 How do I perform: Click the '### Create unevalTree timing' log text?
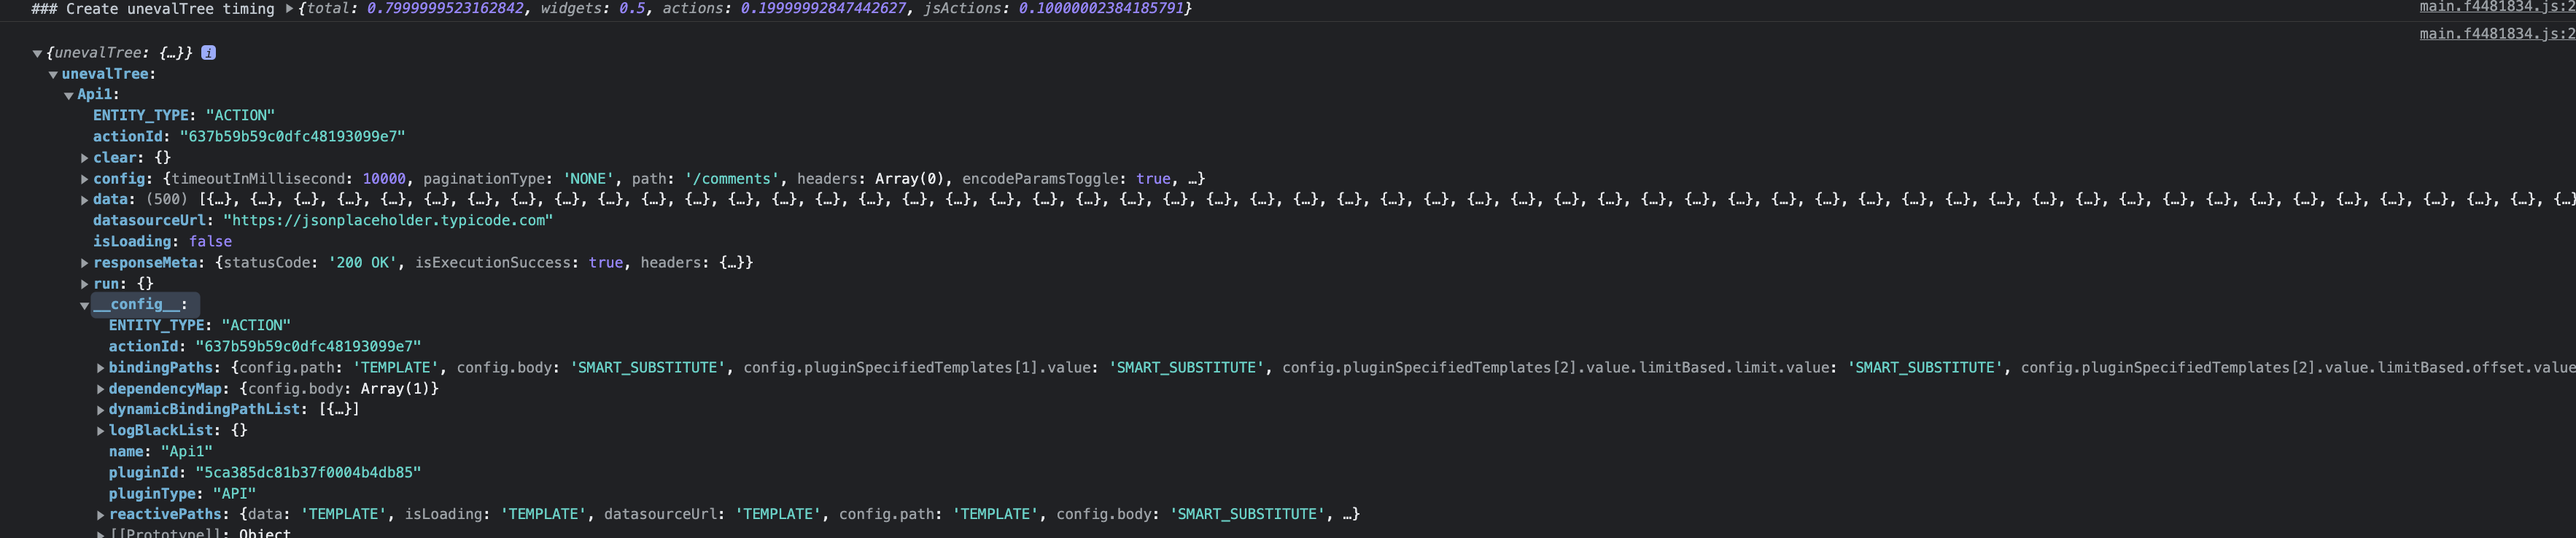(x=153, y=9)
